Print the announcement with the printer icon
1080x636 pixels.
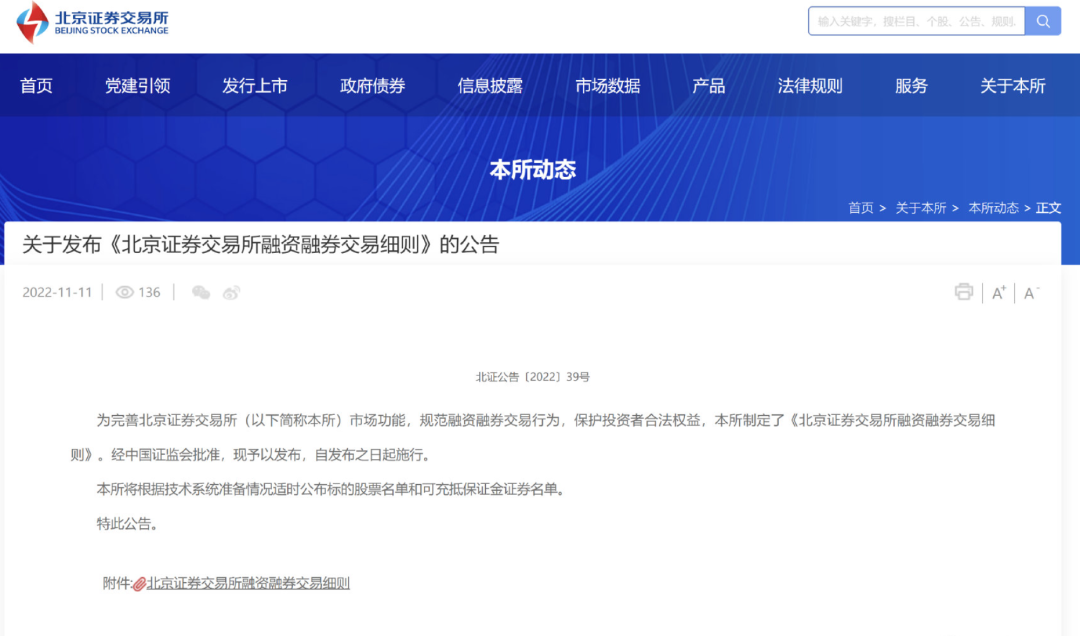pos(964,292)
